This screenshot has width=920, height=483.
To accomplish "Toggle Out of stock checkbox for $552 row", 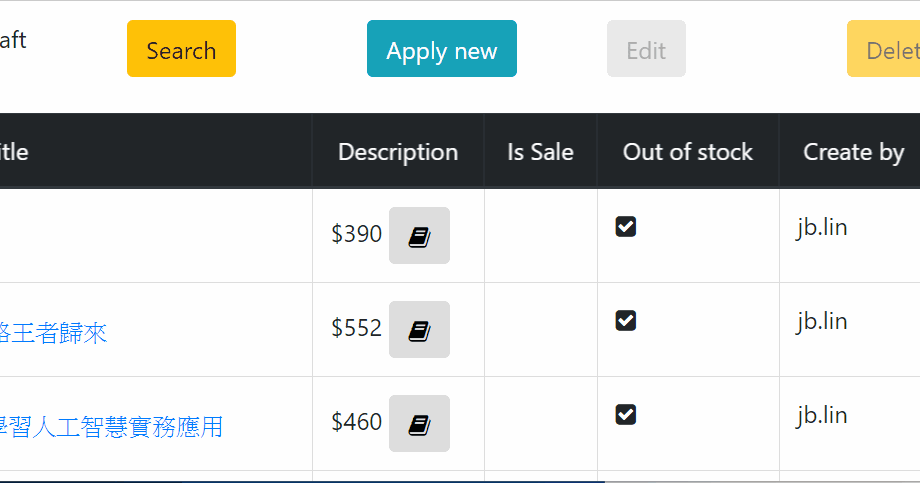I will pyautogui.click(x=625, y=320).
